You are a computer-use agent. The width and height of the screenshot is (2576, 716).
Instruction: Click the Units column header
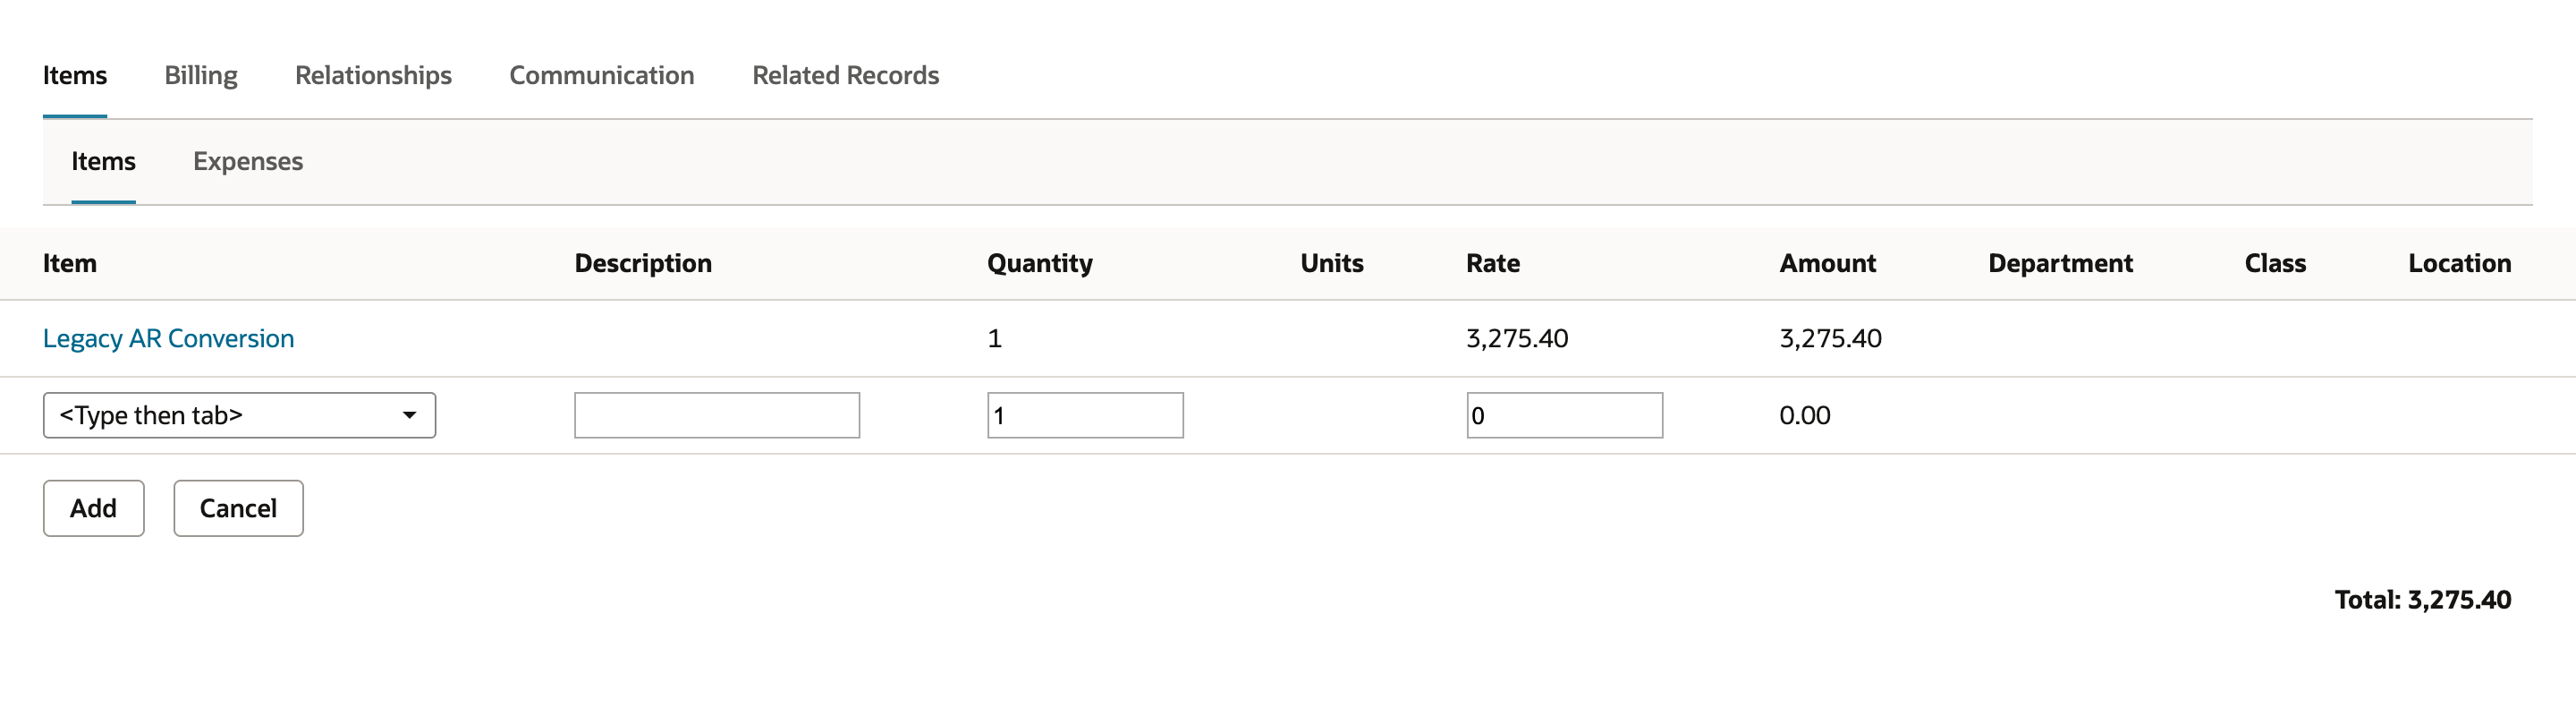(1332, 263)
